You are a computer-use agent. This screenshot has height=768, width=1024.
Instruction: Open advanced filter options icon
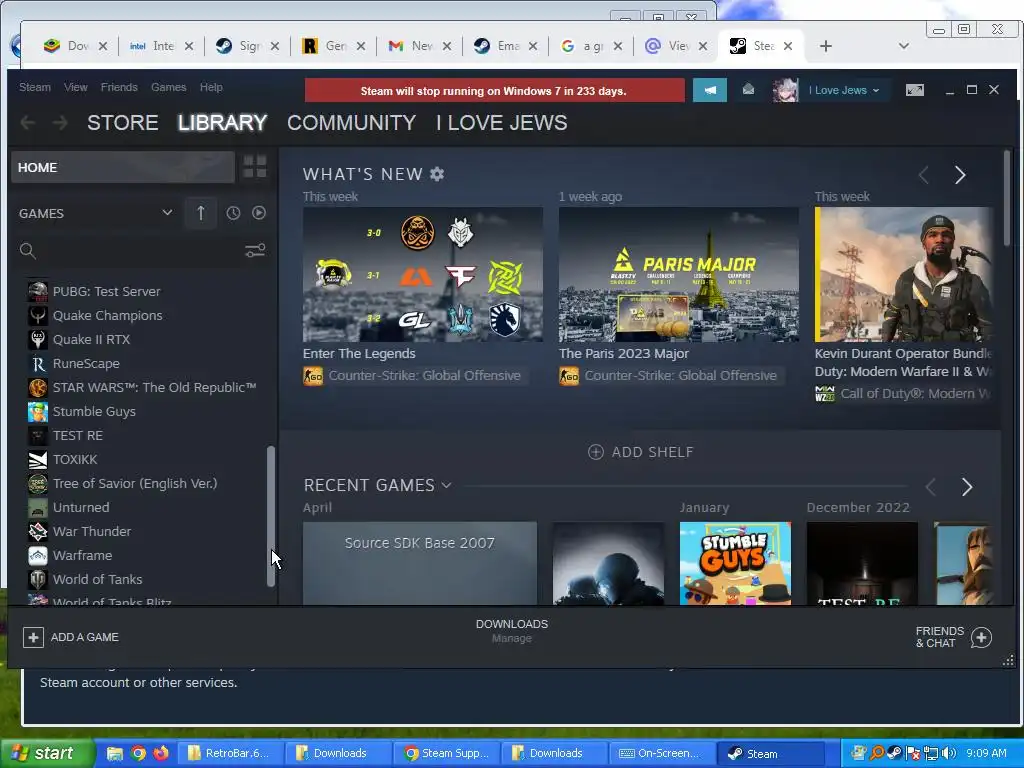[x=255, y=251]
